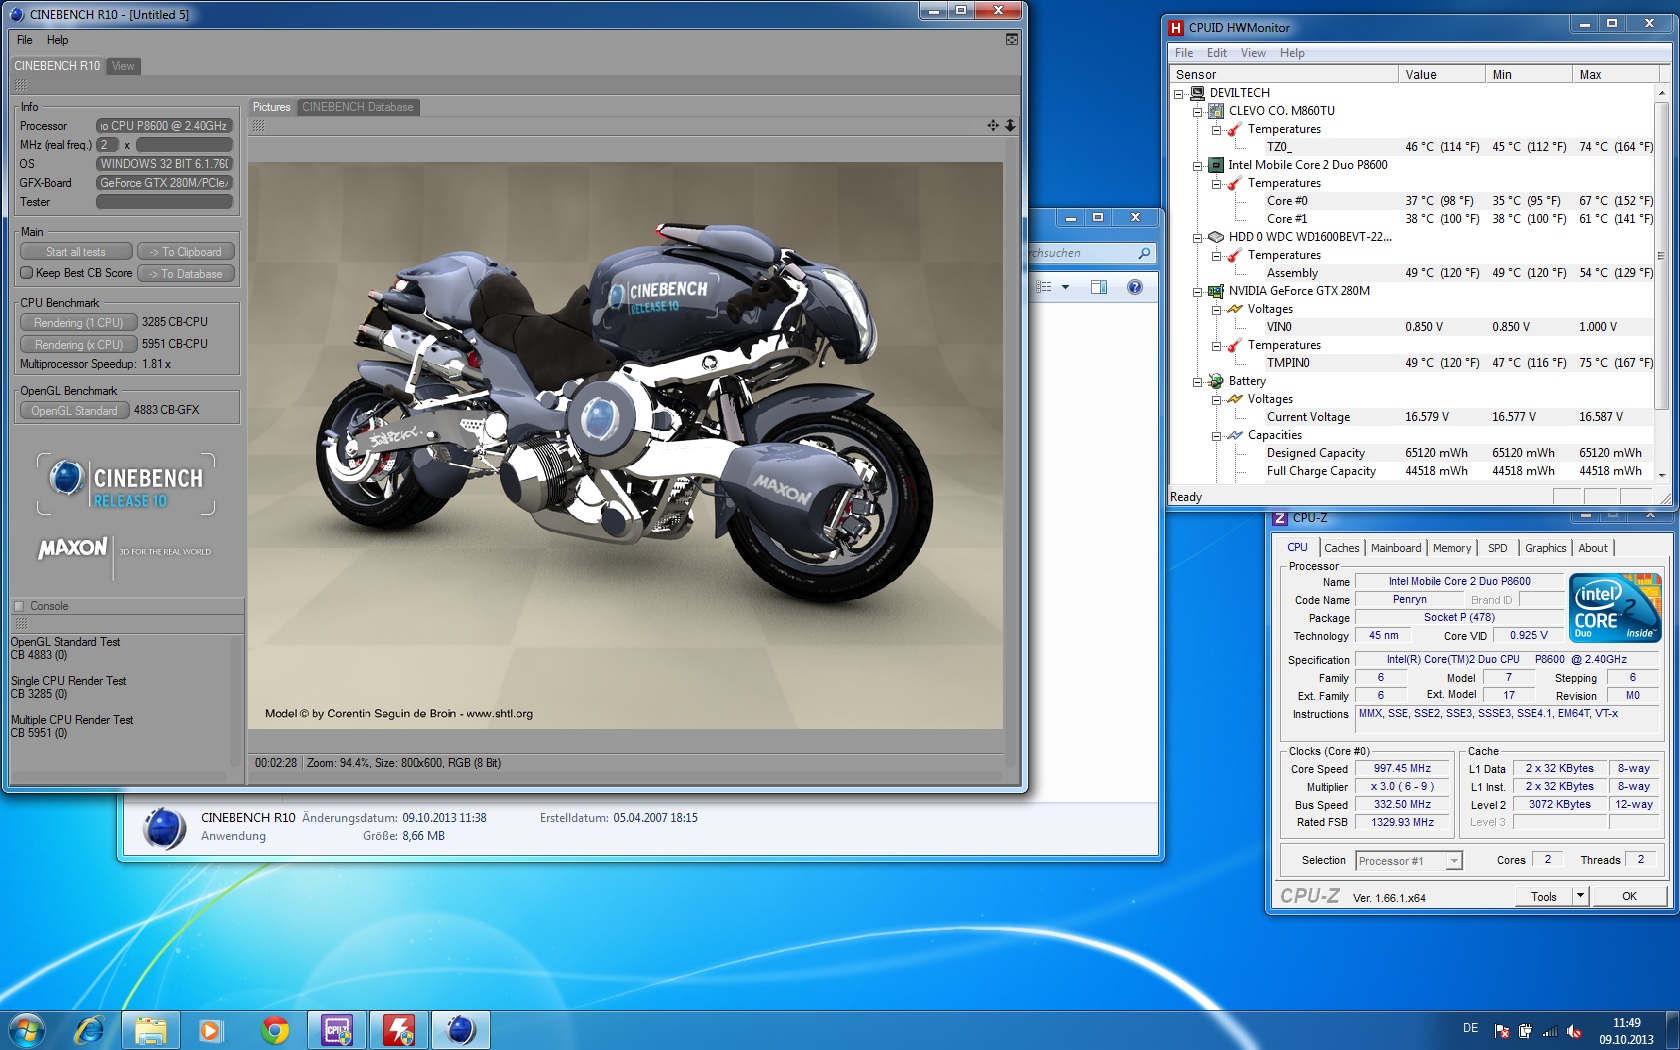Screen dimensions: 1680x1050
Task: Launch Windows Media Player from the taskbar
Action: pyautogui.click(x=210, y=1029)
